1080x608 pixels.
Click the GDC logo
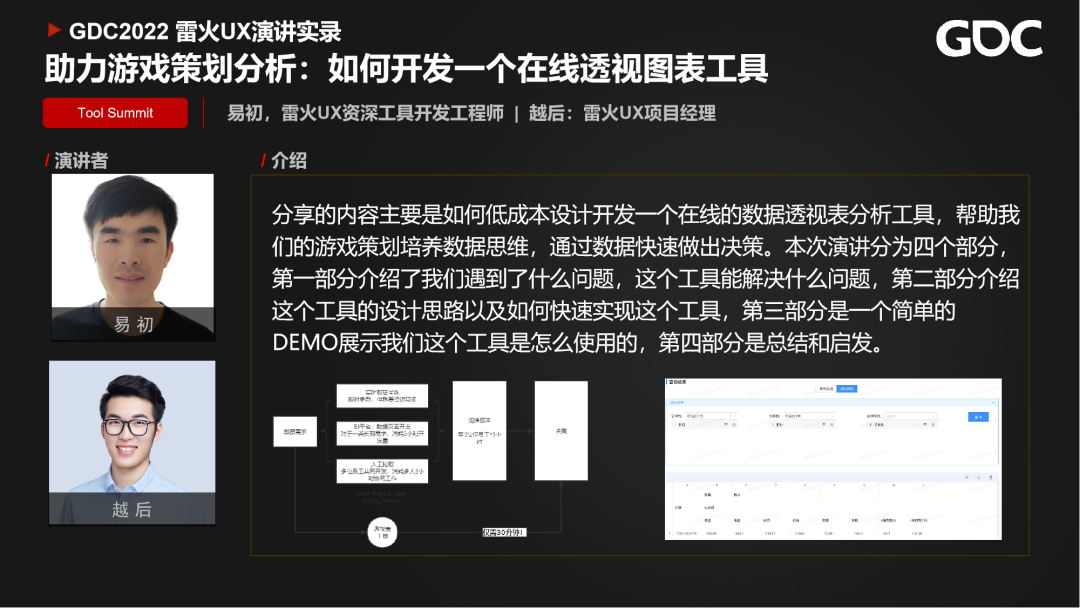[x=989, y=38]
